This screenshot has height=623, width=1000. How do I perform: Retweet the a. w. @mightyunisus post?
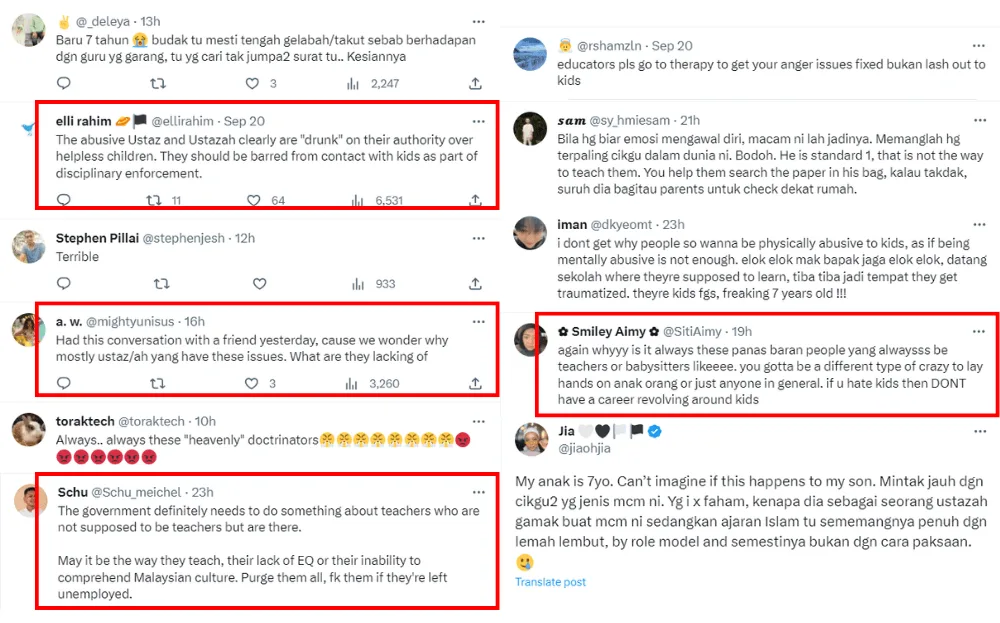(x=157, y=383)
